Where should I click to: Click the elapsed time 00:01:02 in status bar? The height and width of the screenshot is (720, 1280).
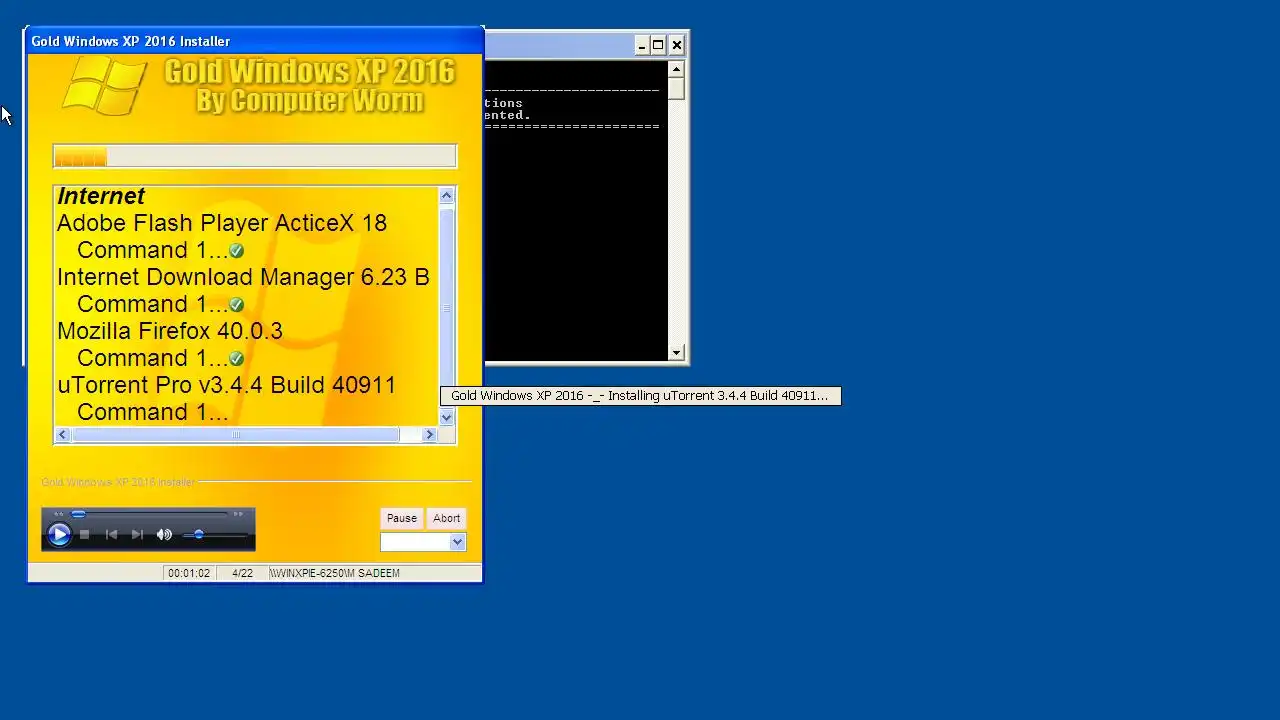tap(189, 573)
